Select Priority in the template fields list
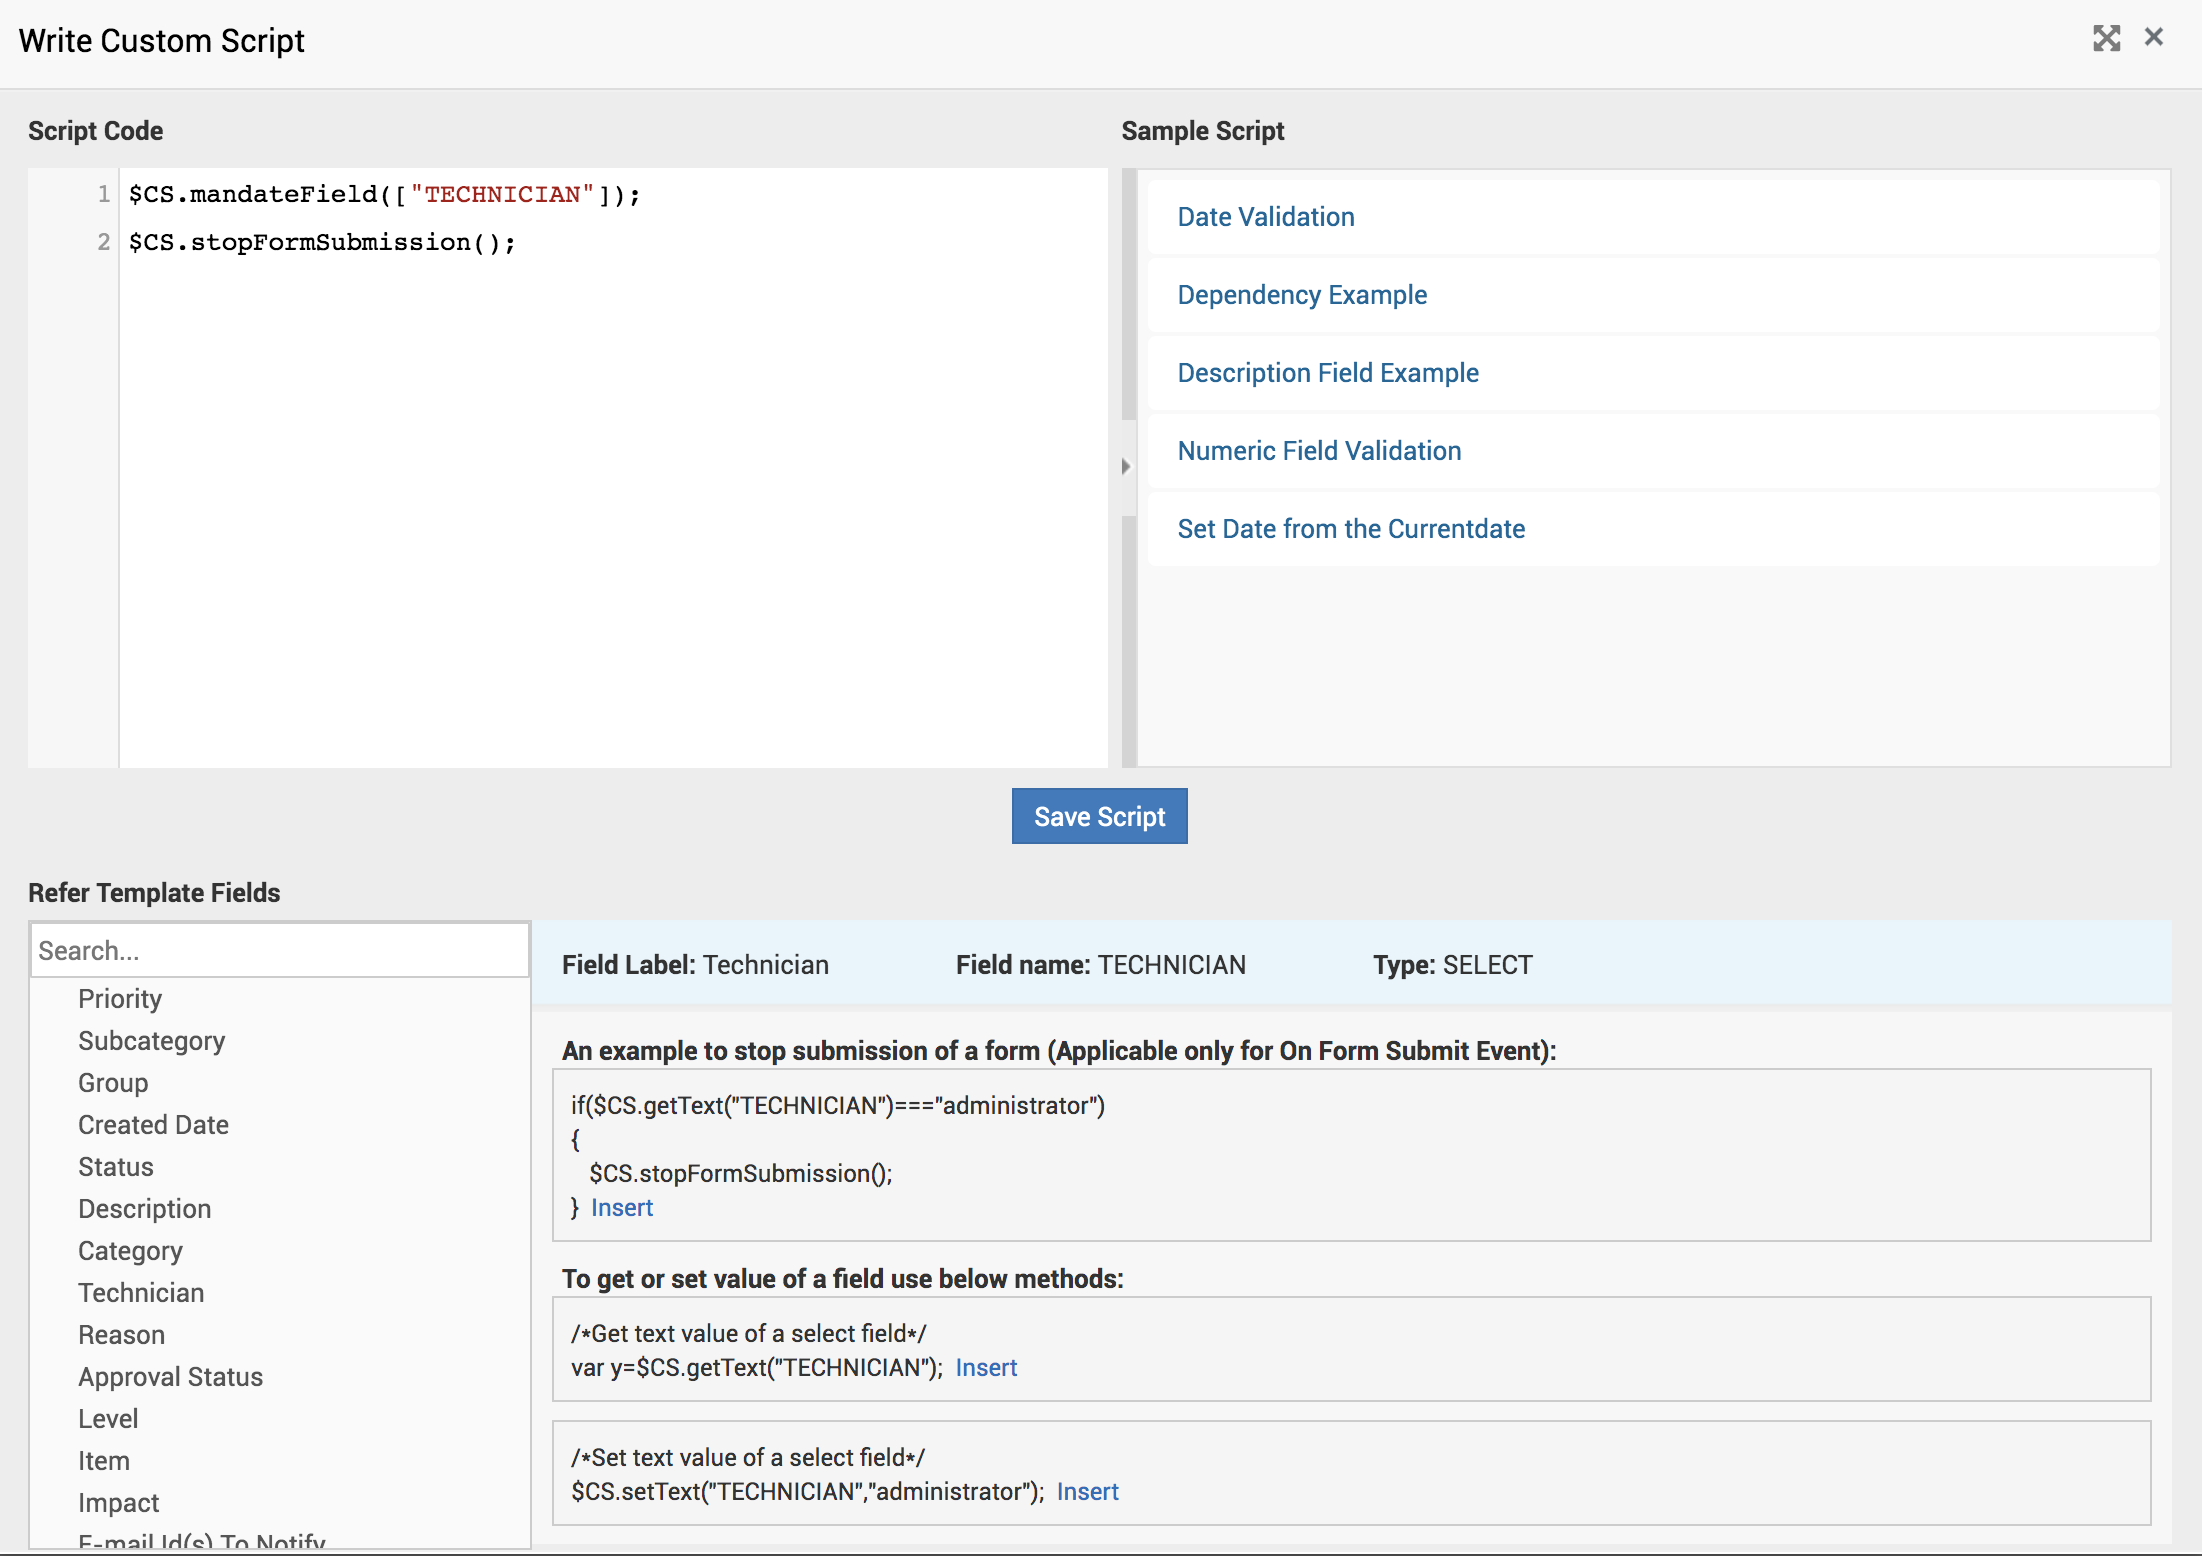 120,999
